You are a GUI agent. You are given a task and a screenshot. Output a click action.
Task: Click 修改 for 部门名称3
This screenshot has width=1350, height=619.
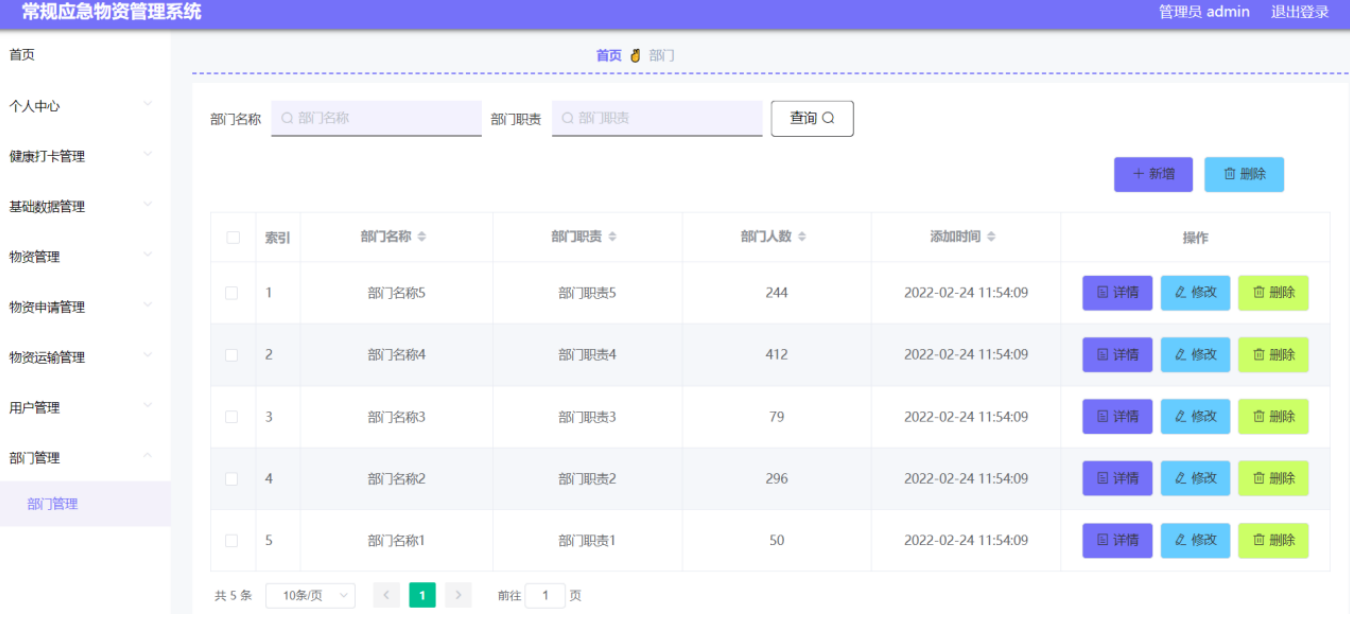click(1195, 417)
